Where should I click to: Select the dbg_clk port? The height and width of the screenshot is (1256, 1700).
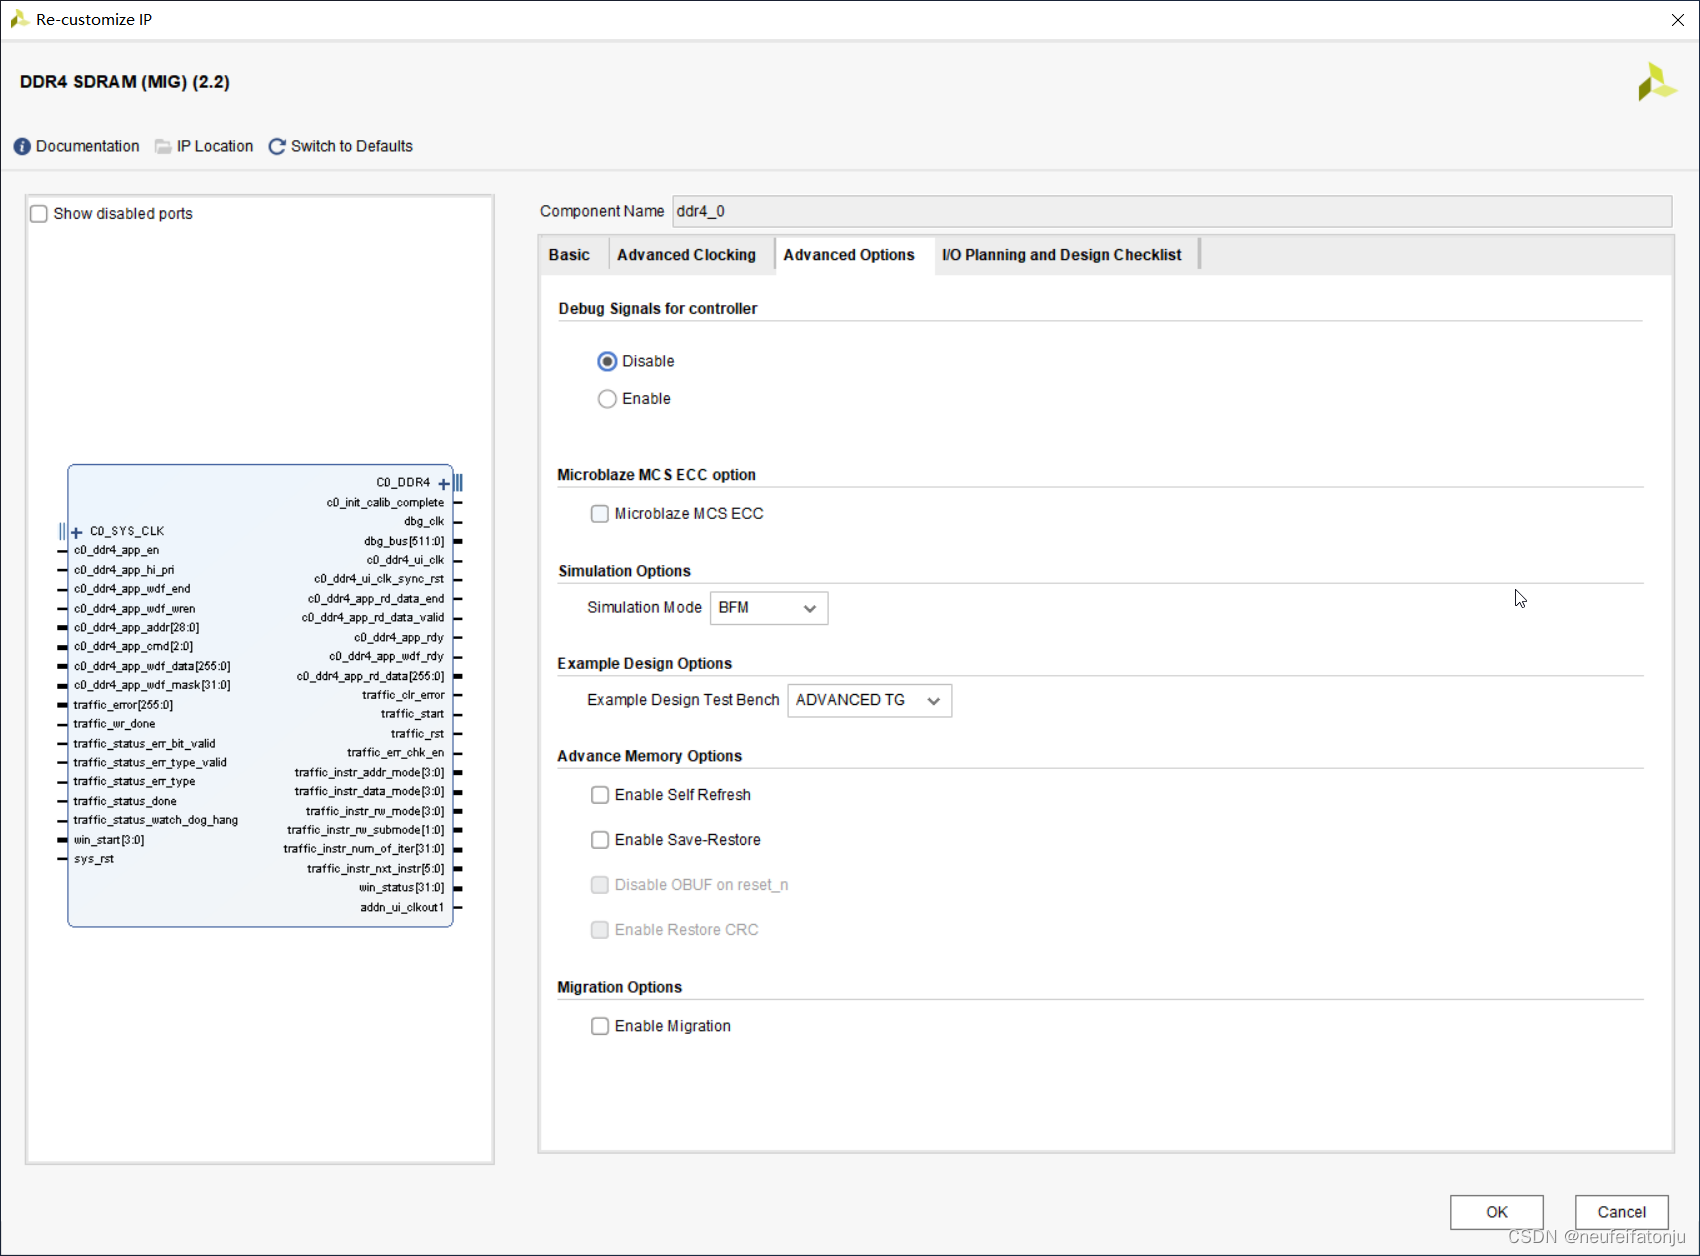[424, 522]
